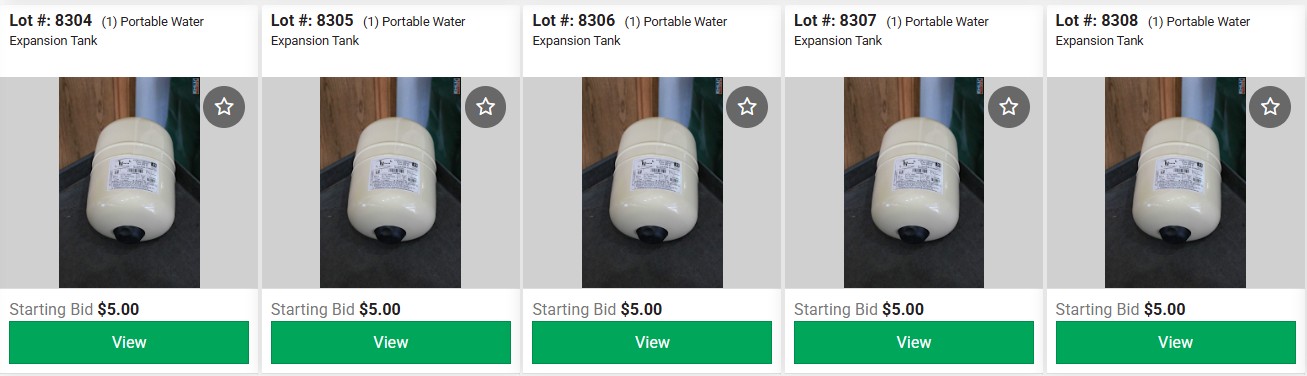Click the tank thumbnail for Lot 8305

point(391,183)
